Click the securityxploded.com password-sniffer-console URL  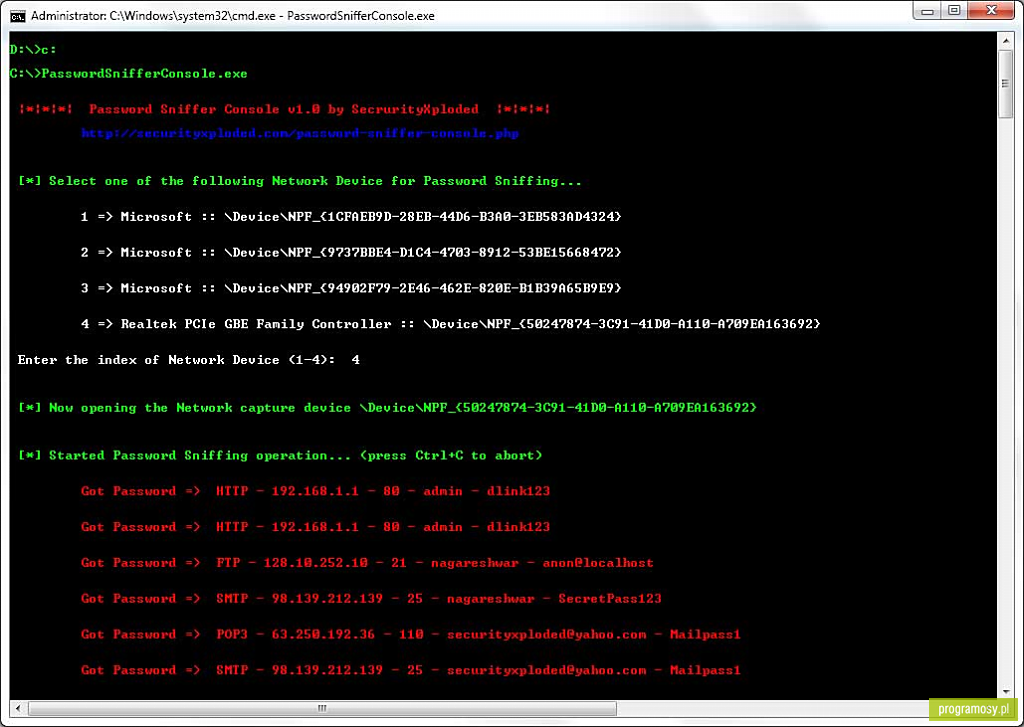[300, 133]
